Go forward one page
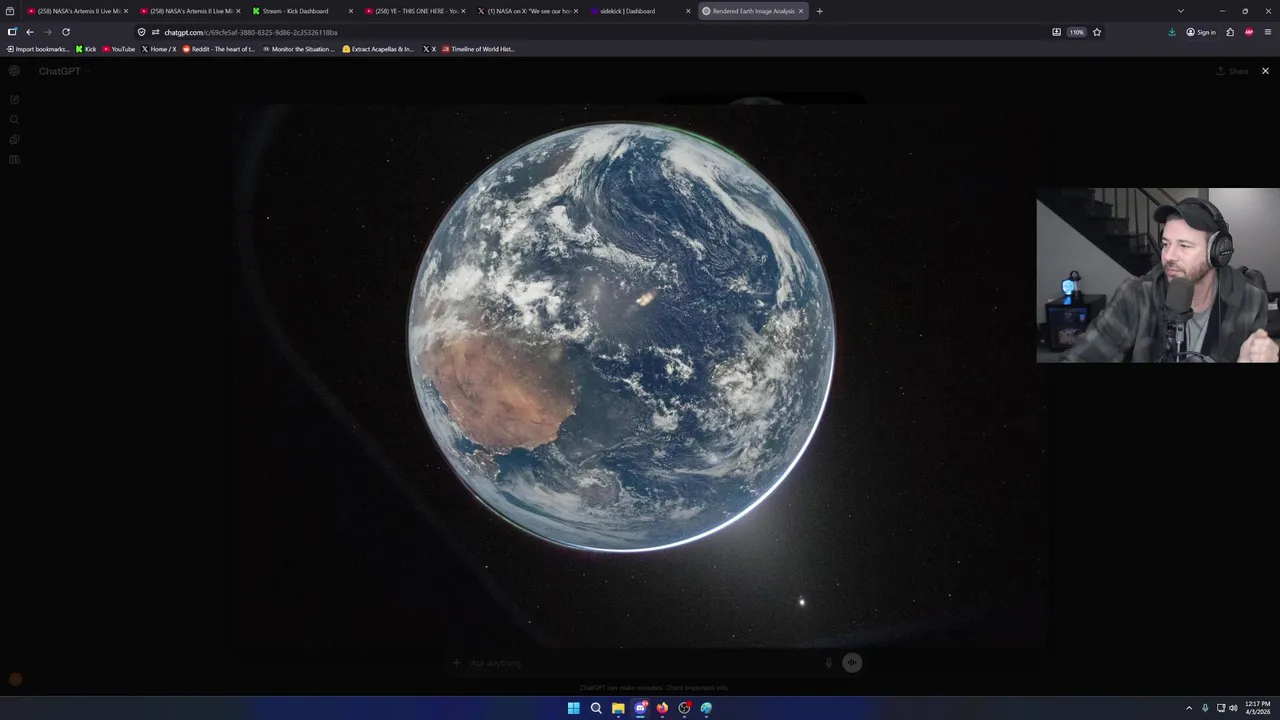The width and height of the screenshot is (1280, 720). [x=47, y=32]
